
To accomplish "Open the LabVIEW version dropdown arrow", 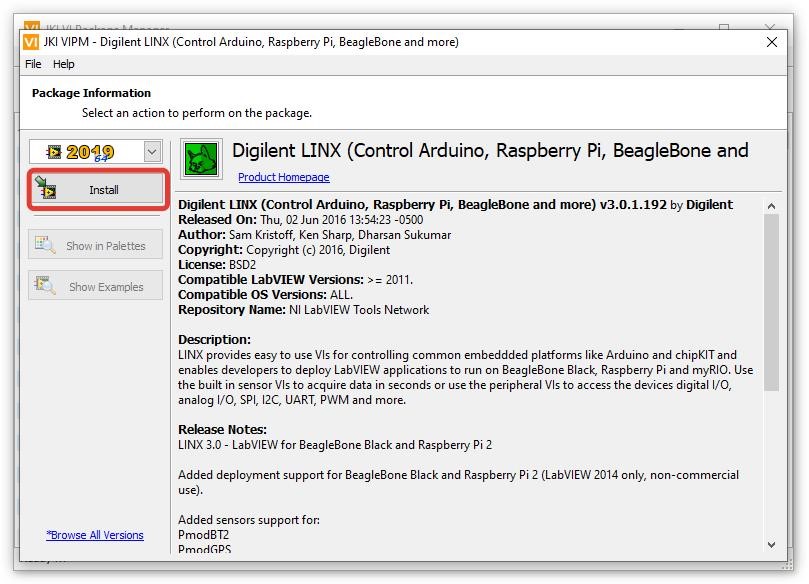I will (152, 152).
